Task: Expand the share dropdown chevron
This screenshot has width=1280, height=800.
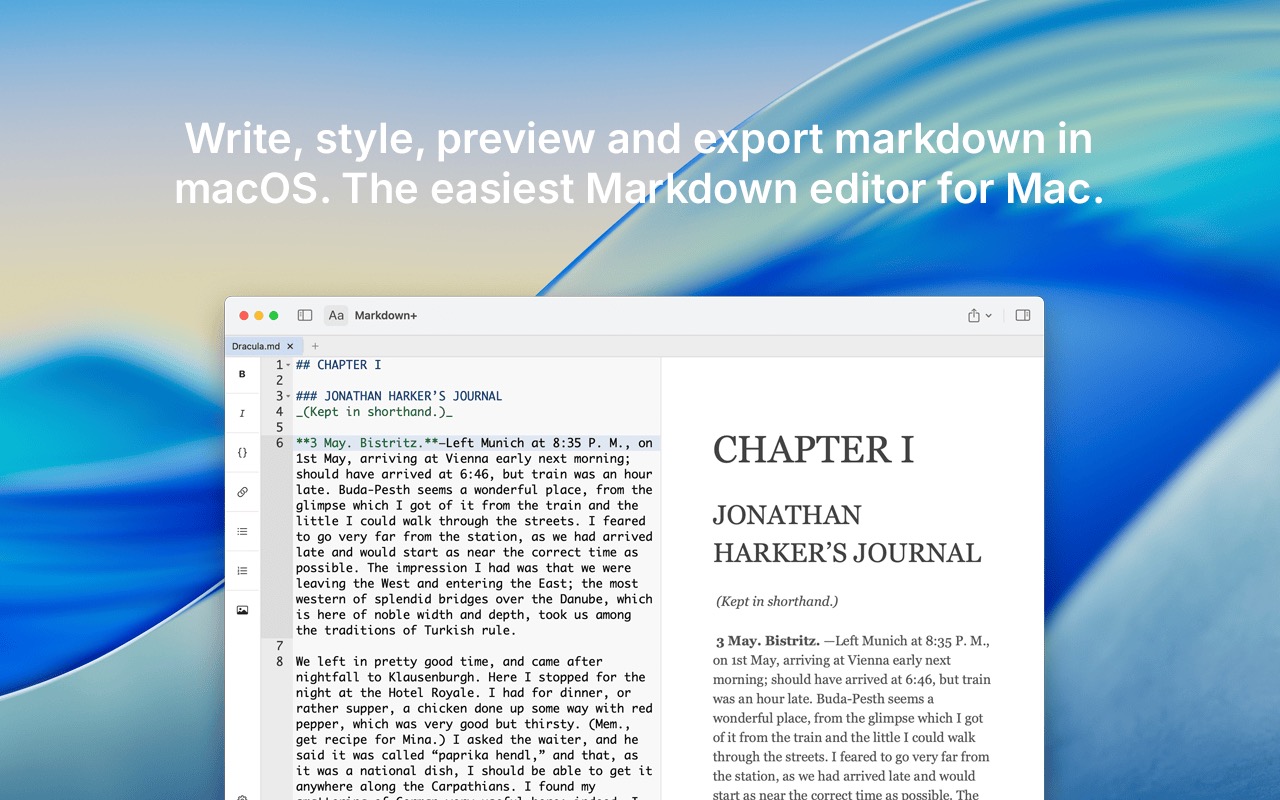Action: click(989, 316)
